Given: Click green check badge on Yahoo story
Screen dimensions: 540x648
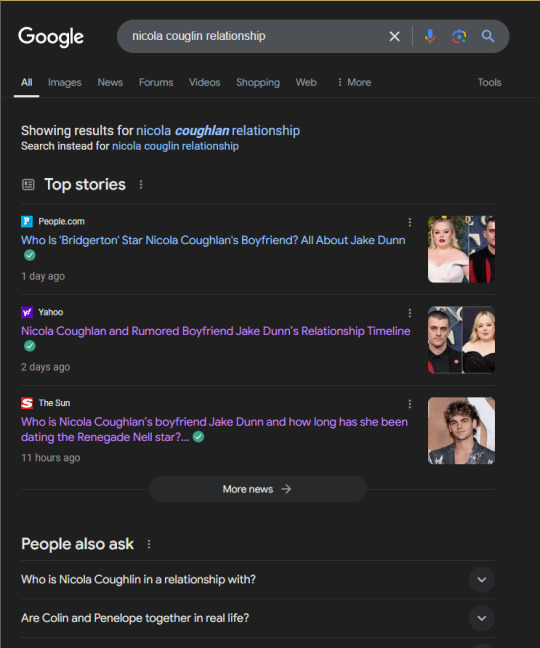Looking at the screenshot, I should pos(30,346).
